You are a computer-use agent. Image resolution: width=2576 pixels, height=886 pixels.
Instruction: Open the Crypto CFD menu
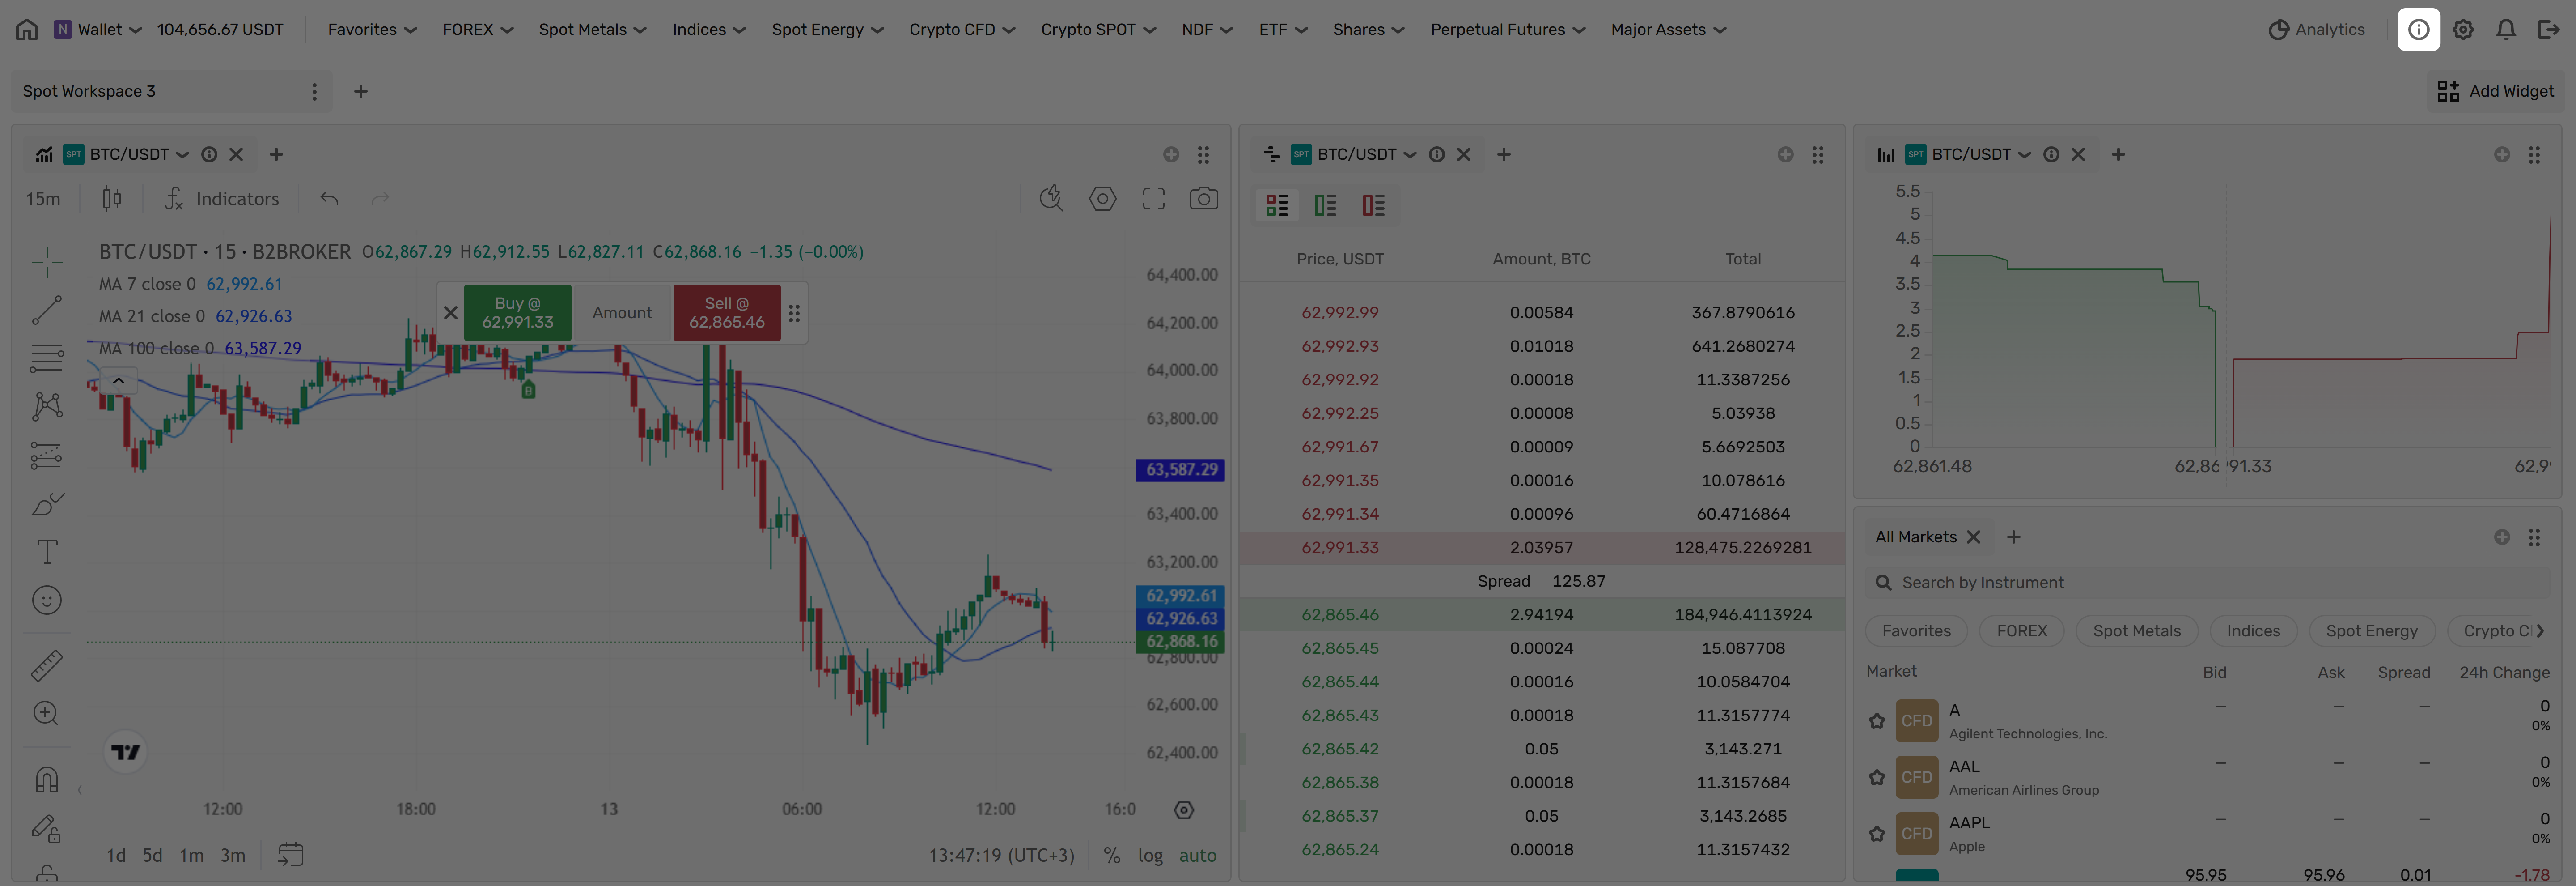point(962,29)
